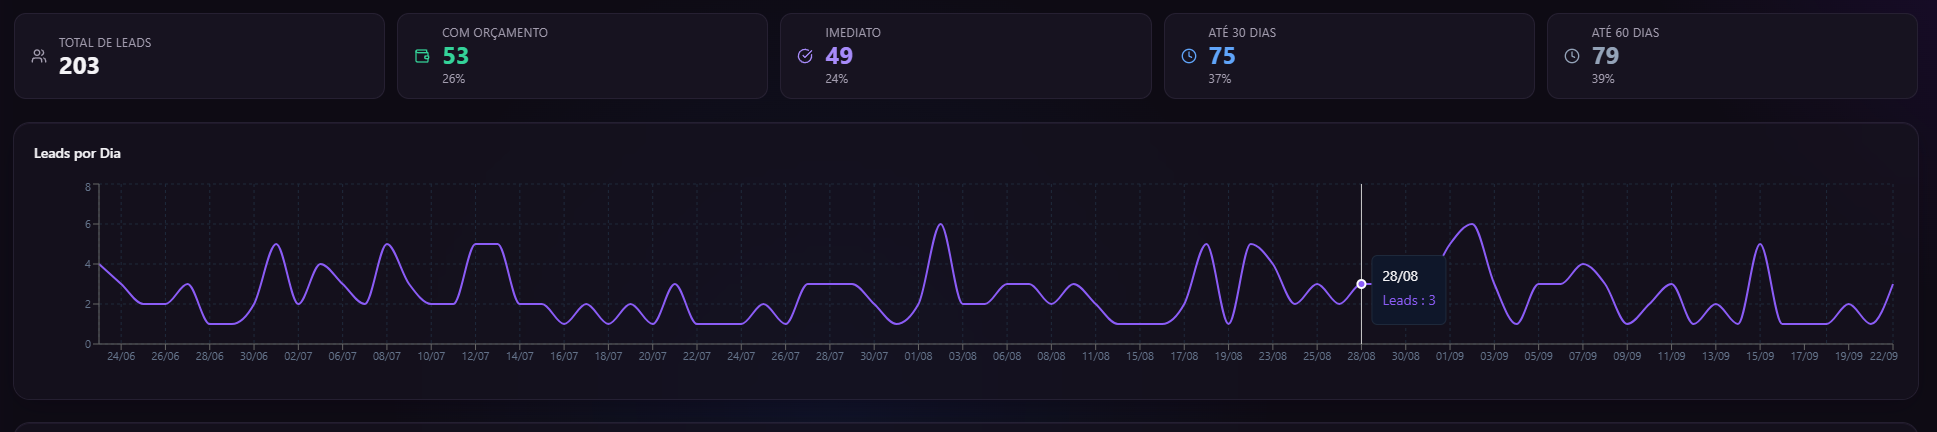Screen dimensions: 1937x432
Task: Click the Imediato card heading
Action: pyautogui.click(x=853, y=33)
